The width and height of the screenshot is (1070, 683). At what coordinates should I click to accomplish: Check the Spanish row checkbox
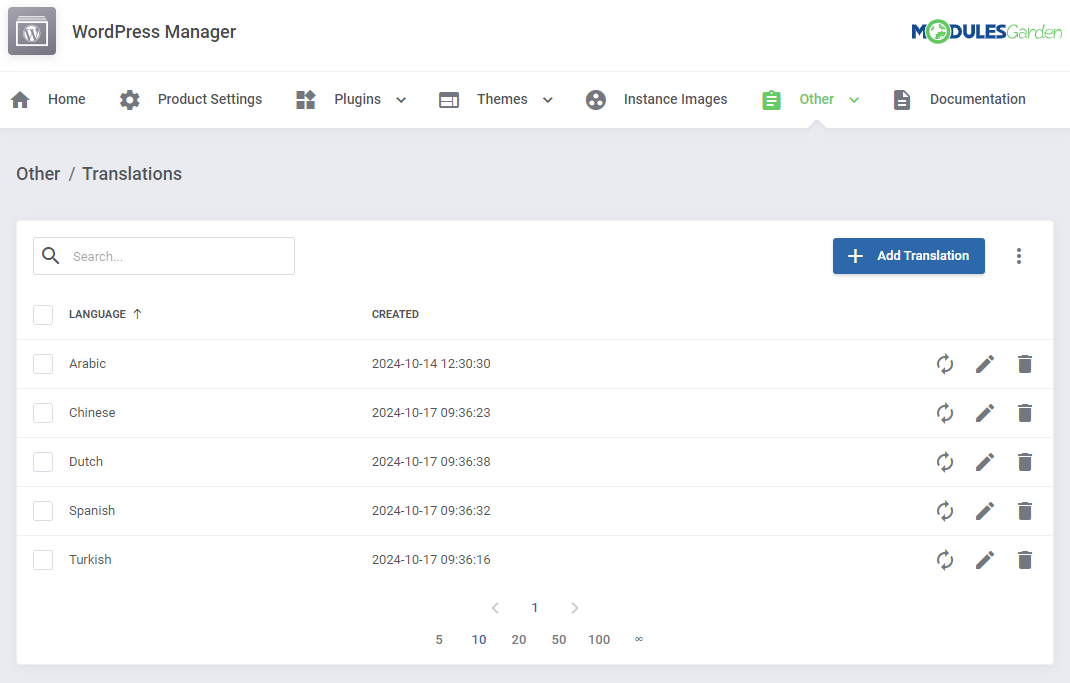43,511
